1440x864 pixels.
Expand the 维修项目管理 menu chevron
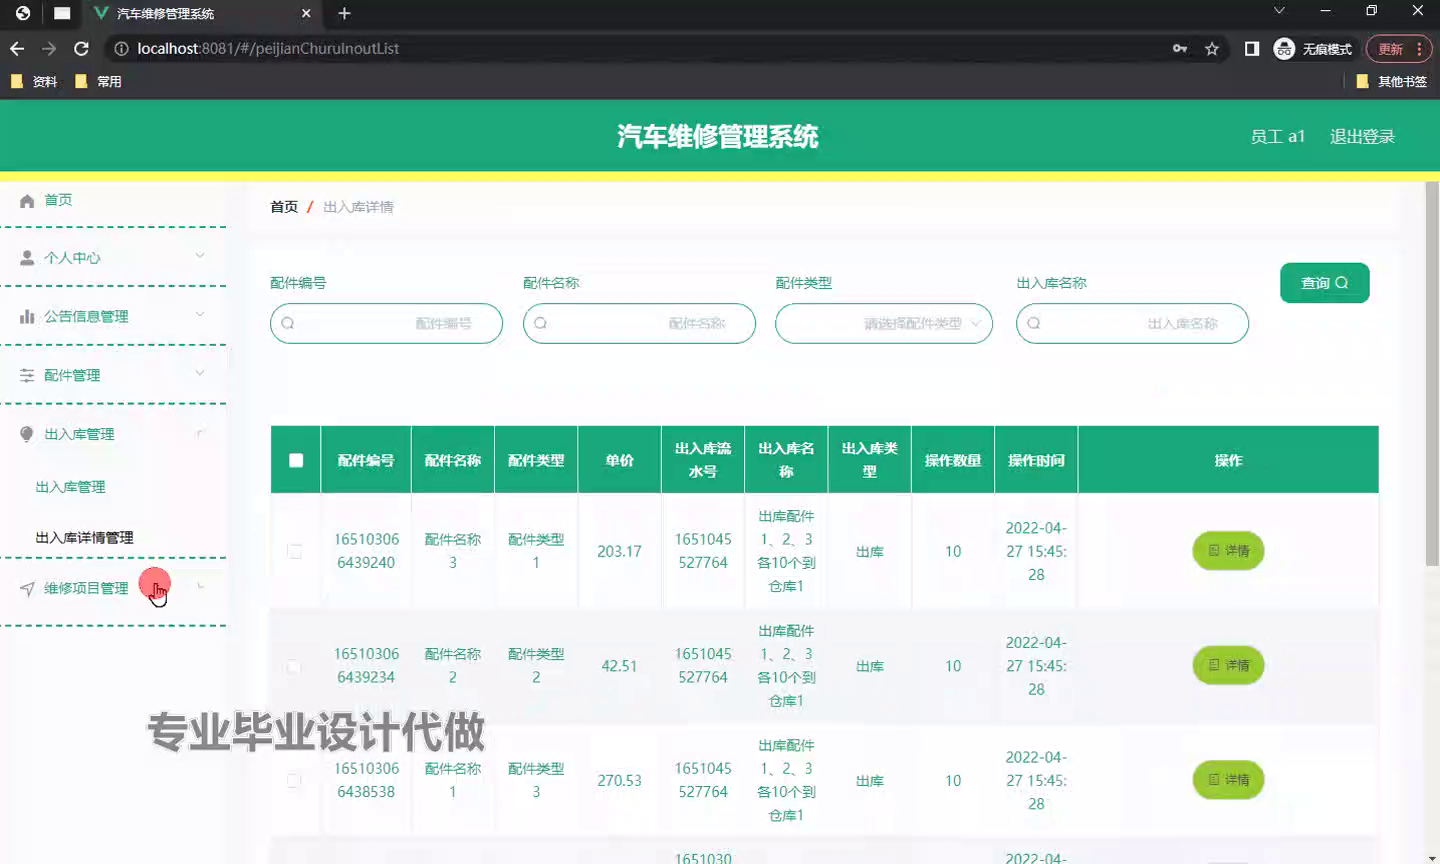[x=200, y=587]
